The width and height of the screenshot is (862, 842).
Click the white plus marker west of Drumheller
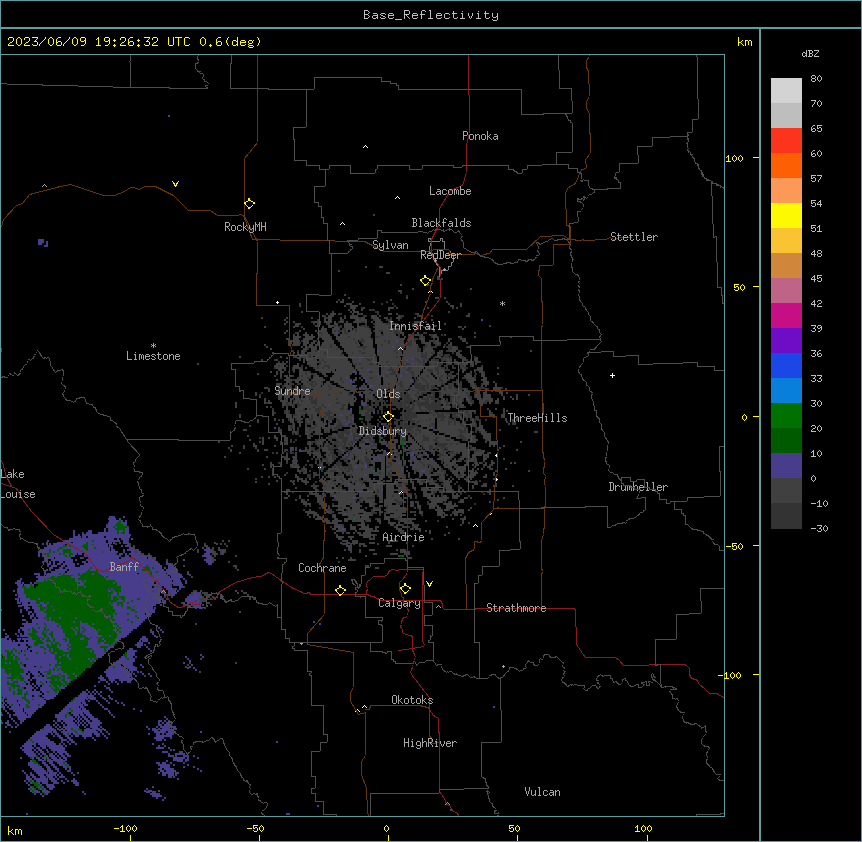pyautogui.click(x=612, y=375)
